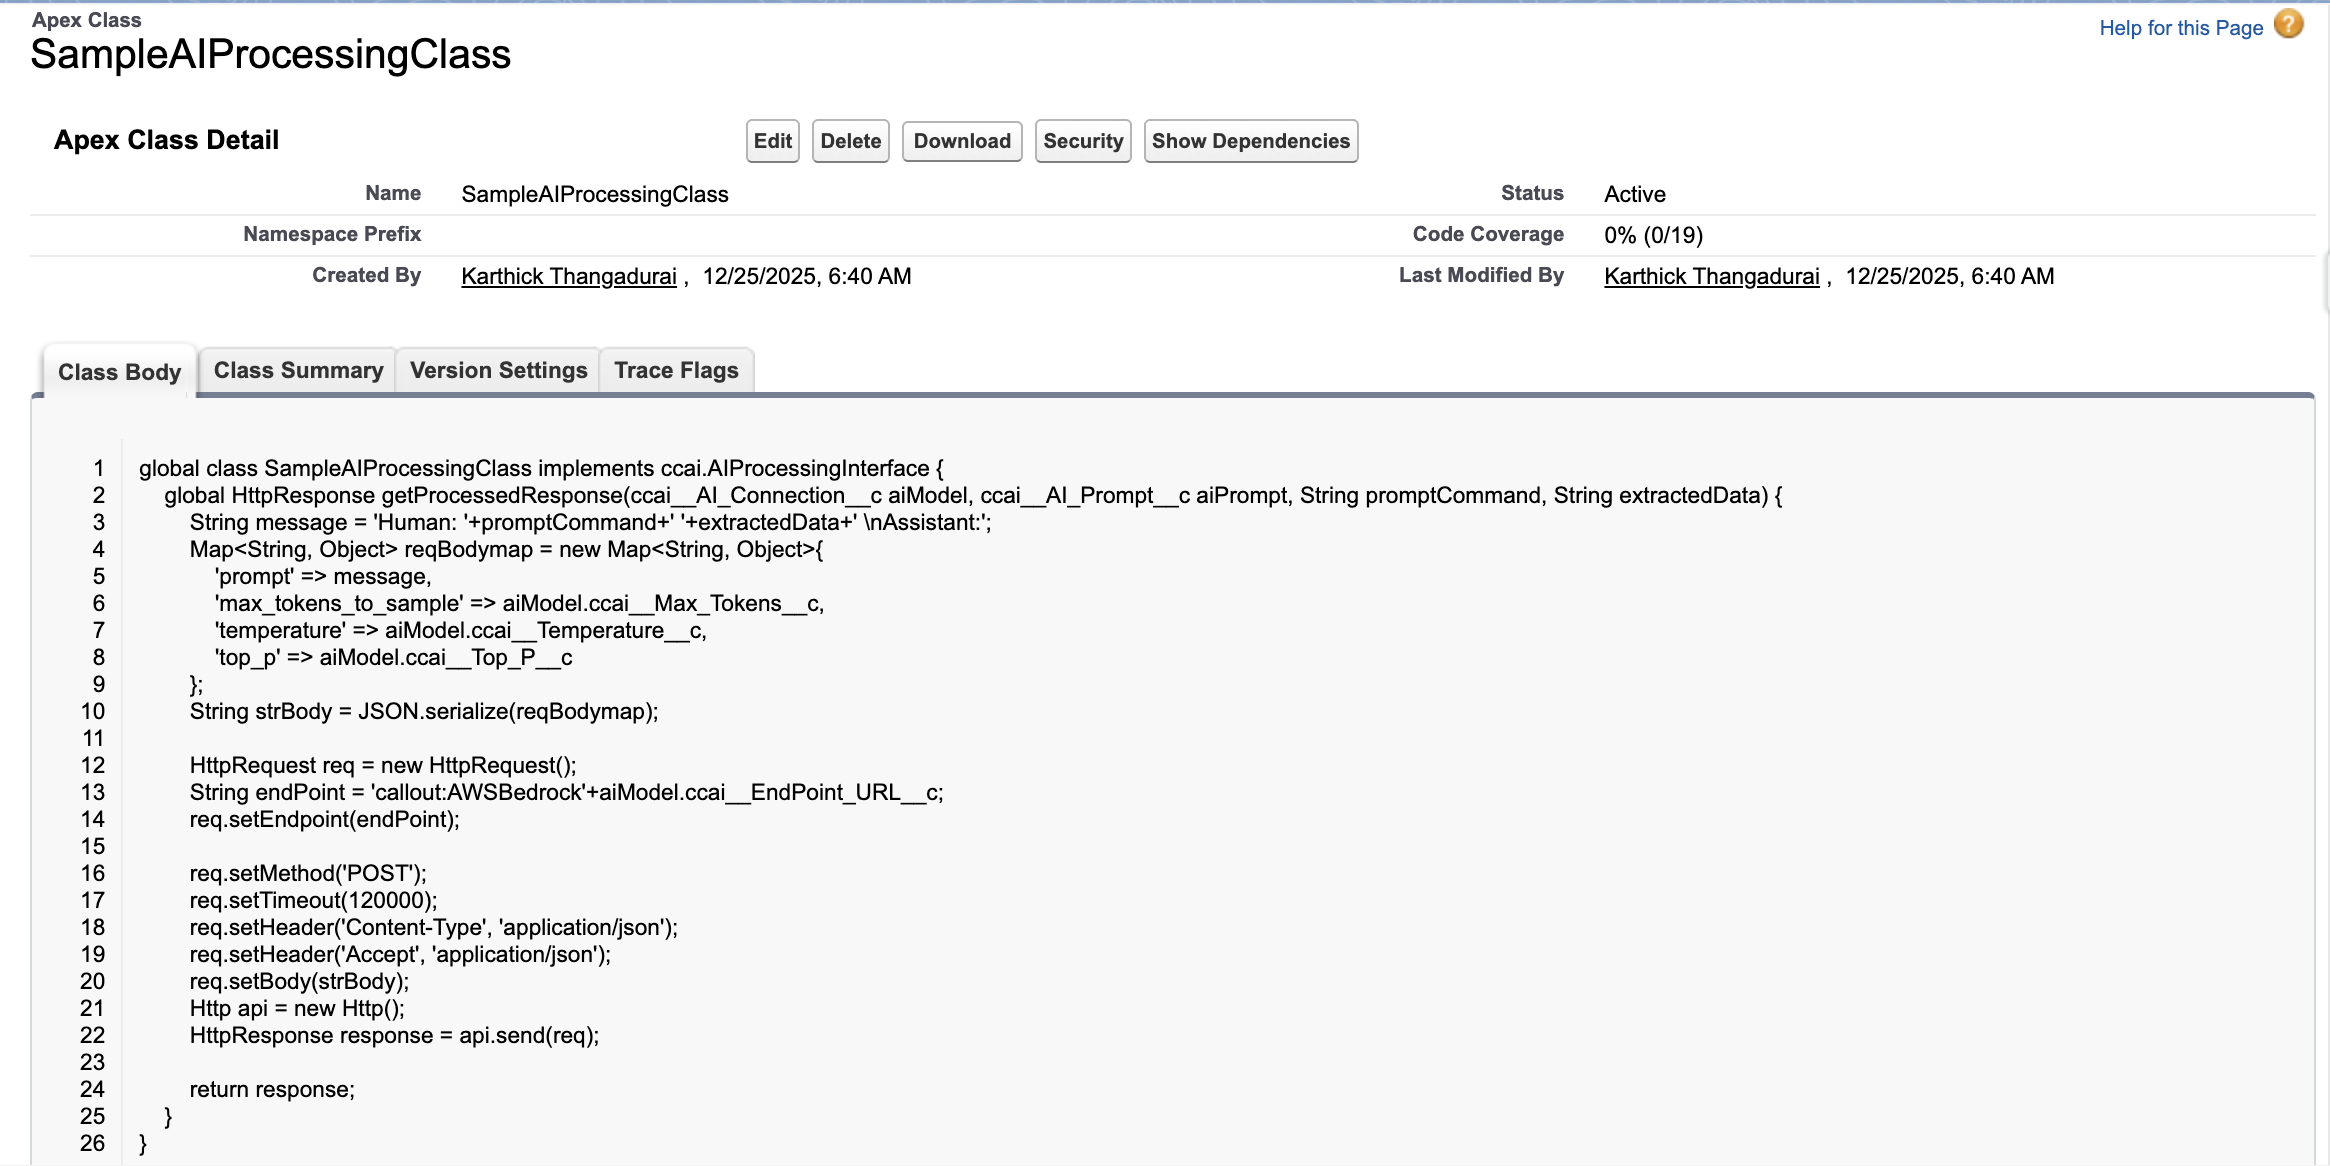Click the global class declaration on line 1
The width and height of the screenshot is (2330, 1166).
click(x=540, y=469)
